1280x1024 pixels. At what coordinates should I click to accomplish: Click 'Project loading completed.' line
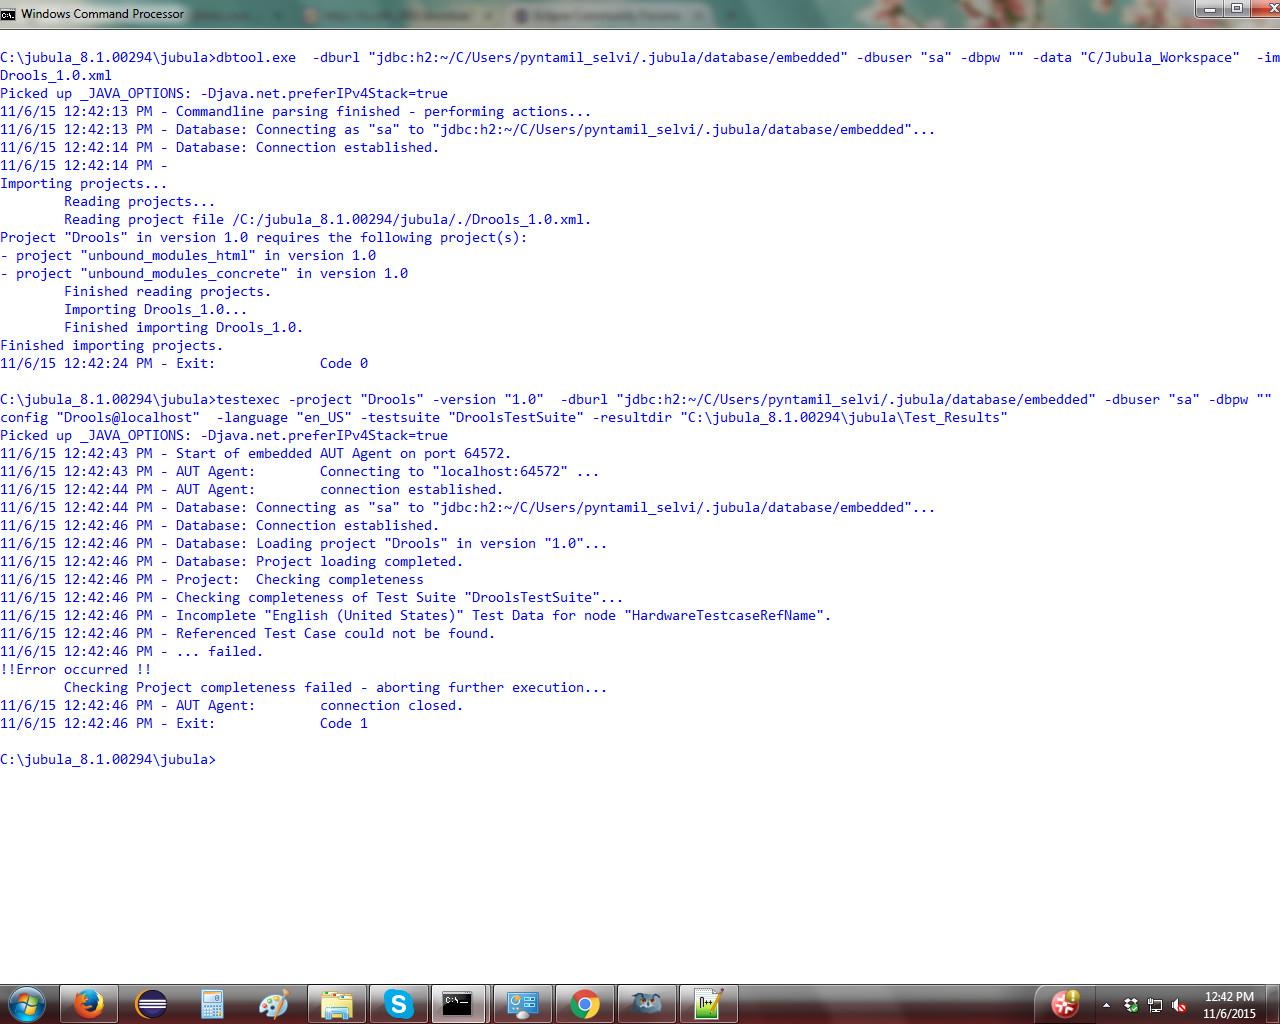click(x=232, y=562)
